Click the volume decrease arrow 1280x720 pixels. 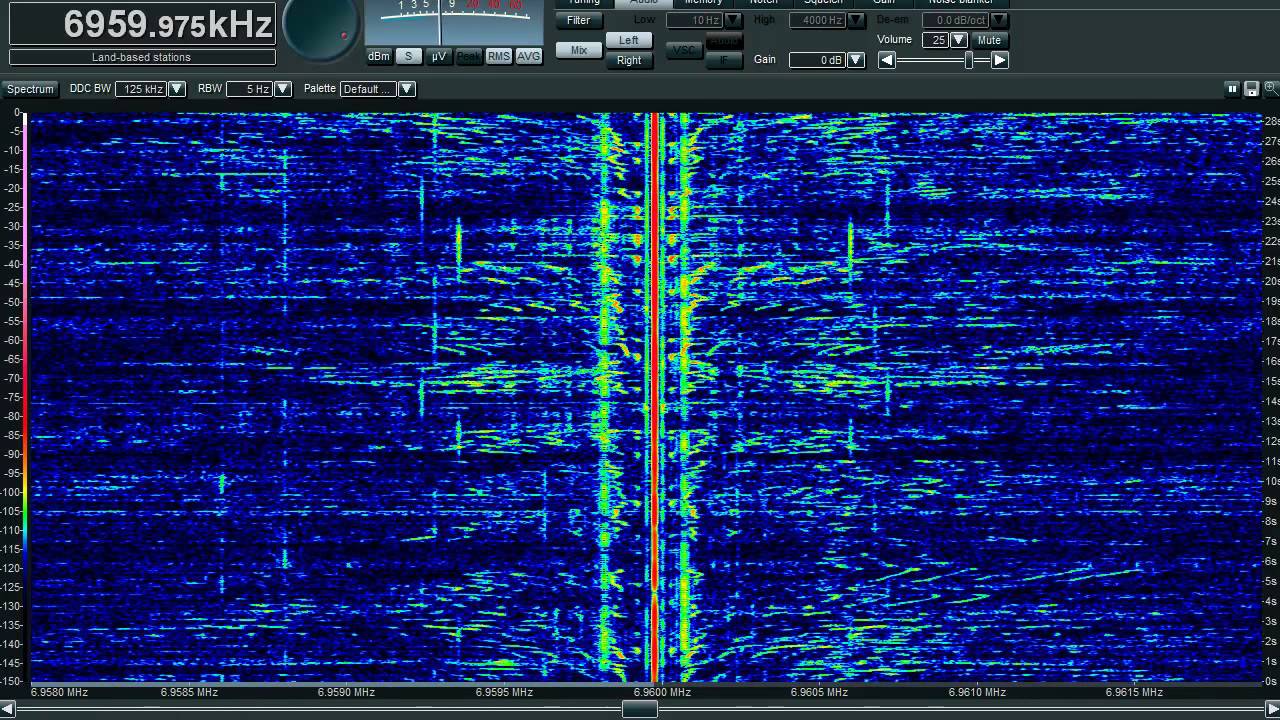tap(886, 60)
